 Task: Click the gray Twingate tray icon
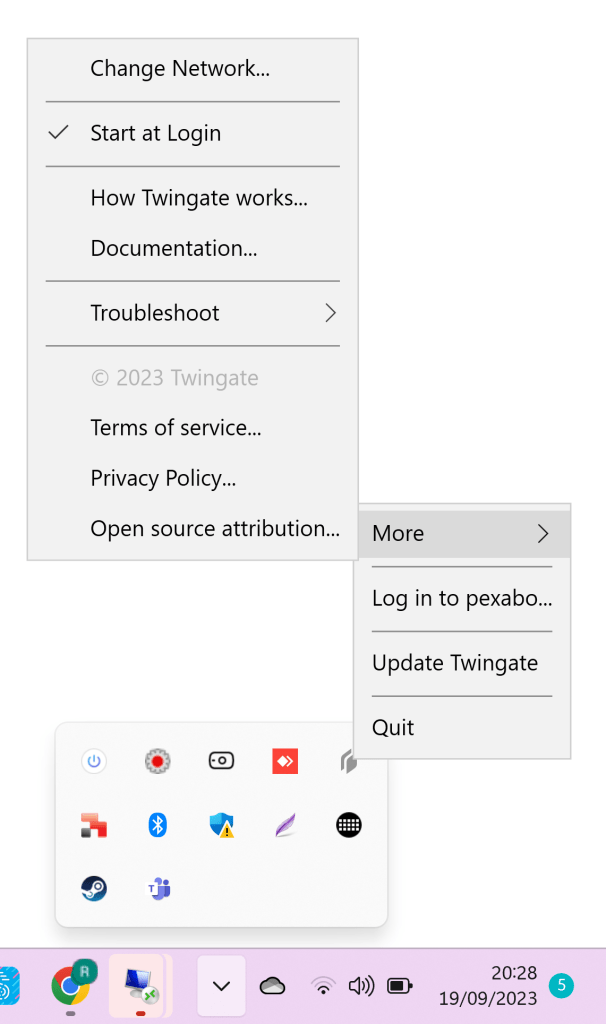coord(348,761)
